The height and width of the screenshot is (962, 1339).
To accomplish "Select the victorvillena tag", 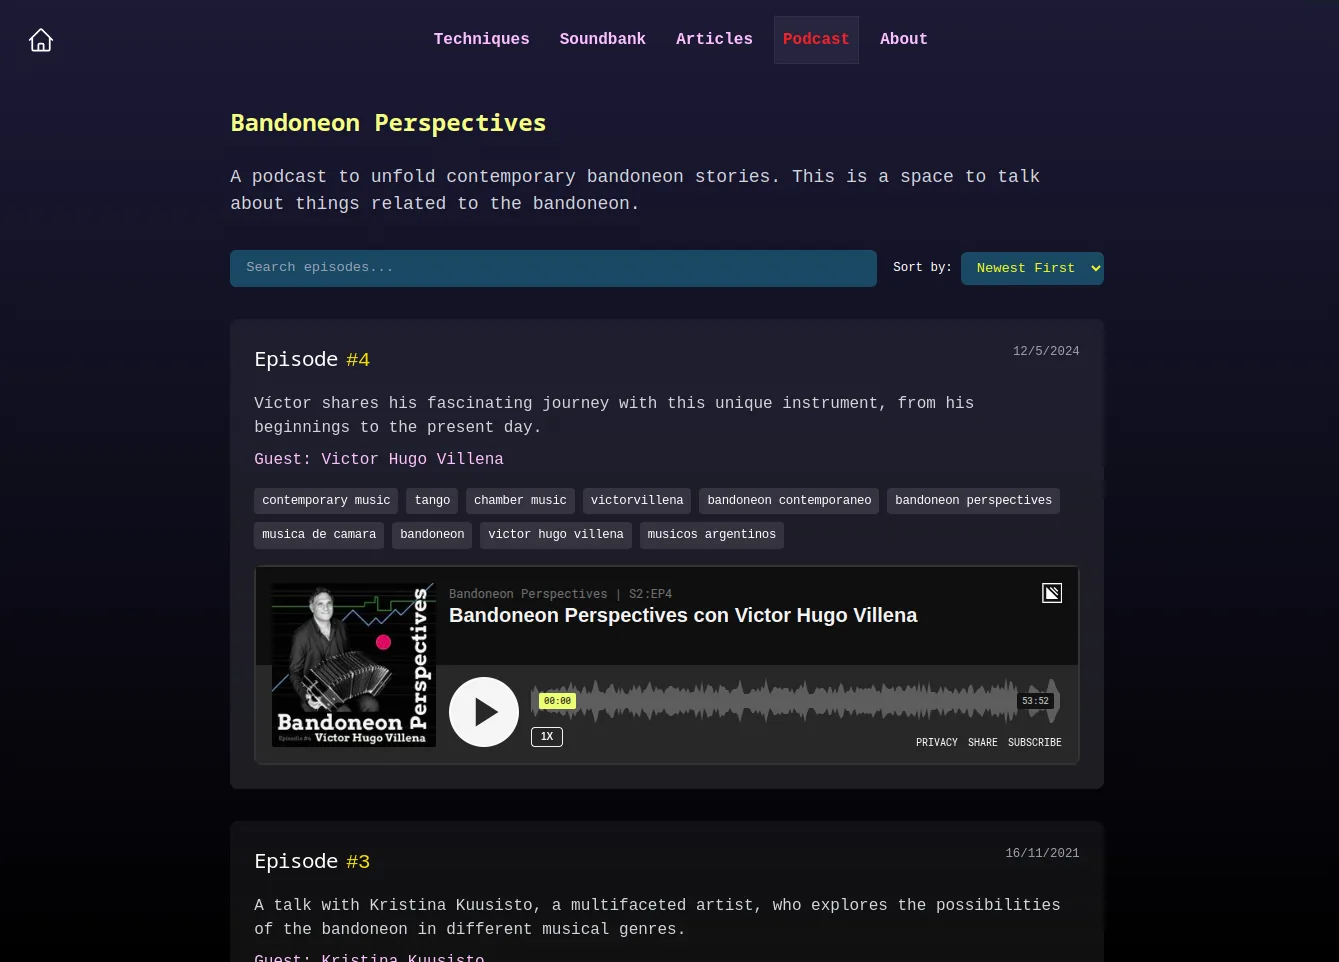I will (637, 500).
